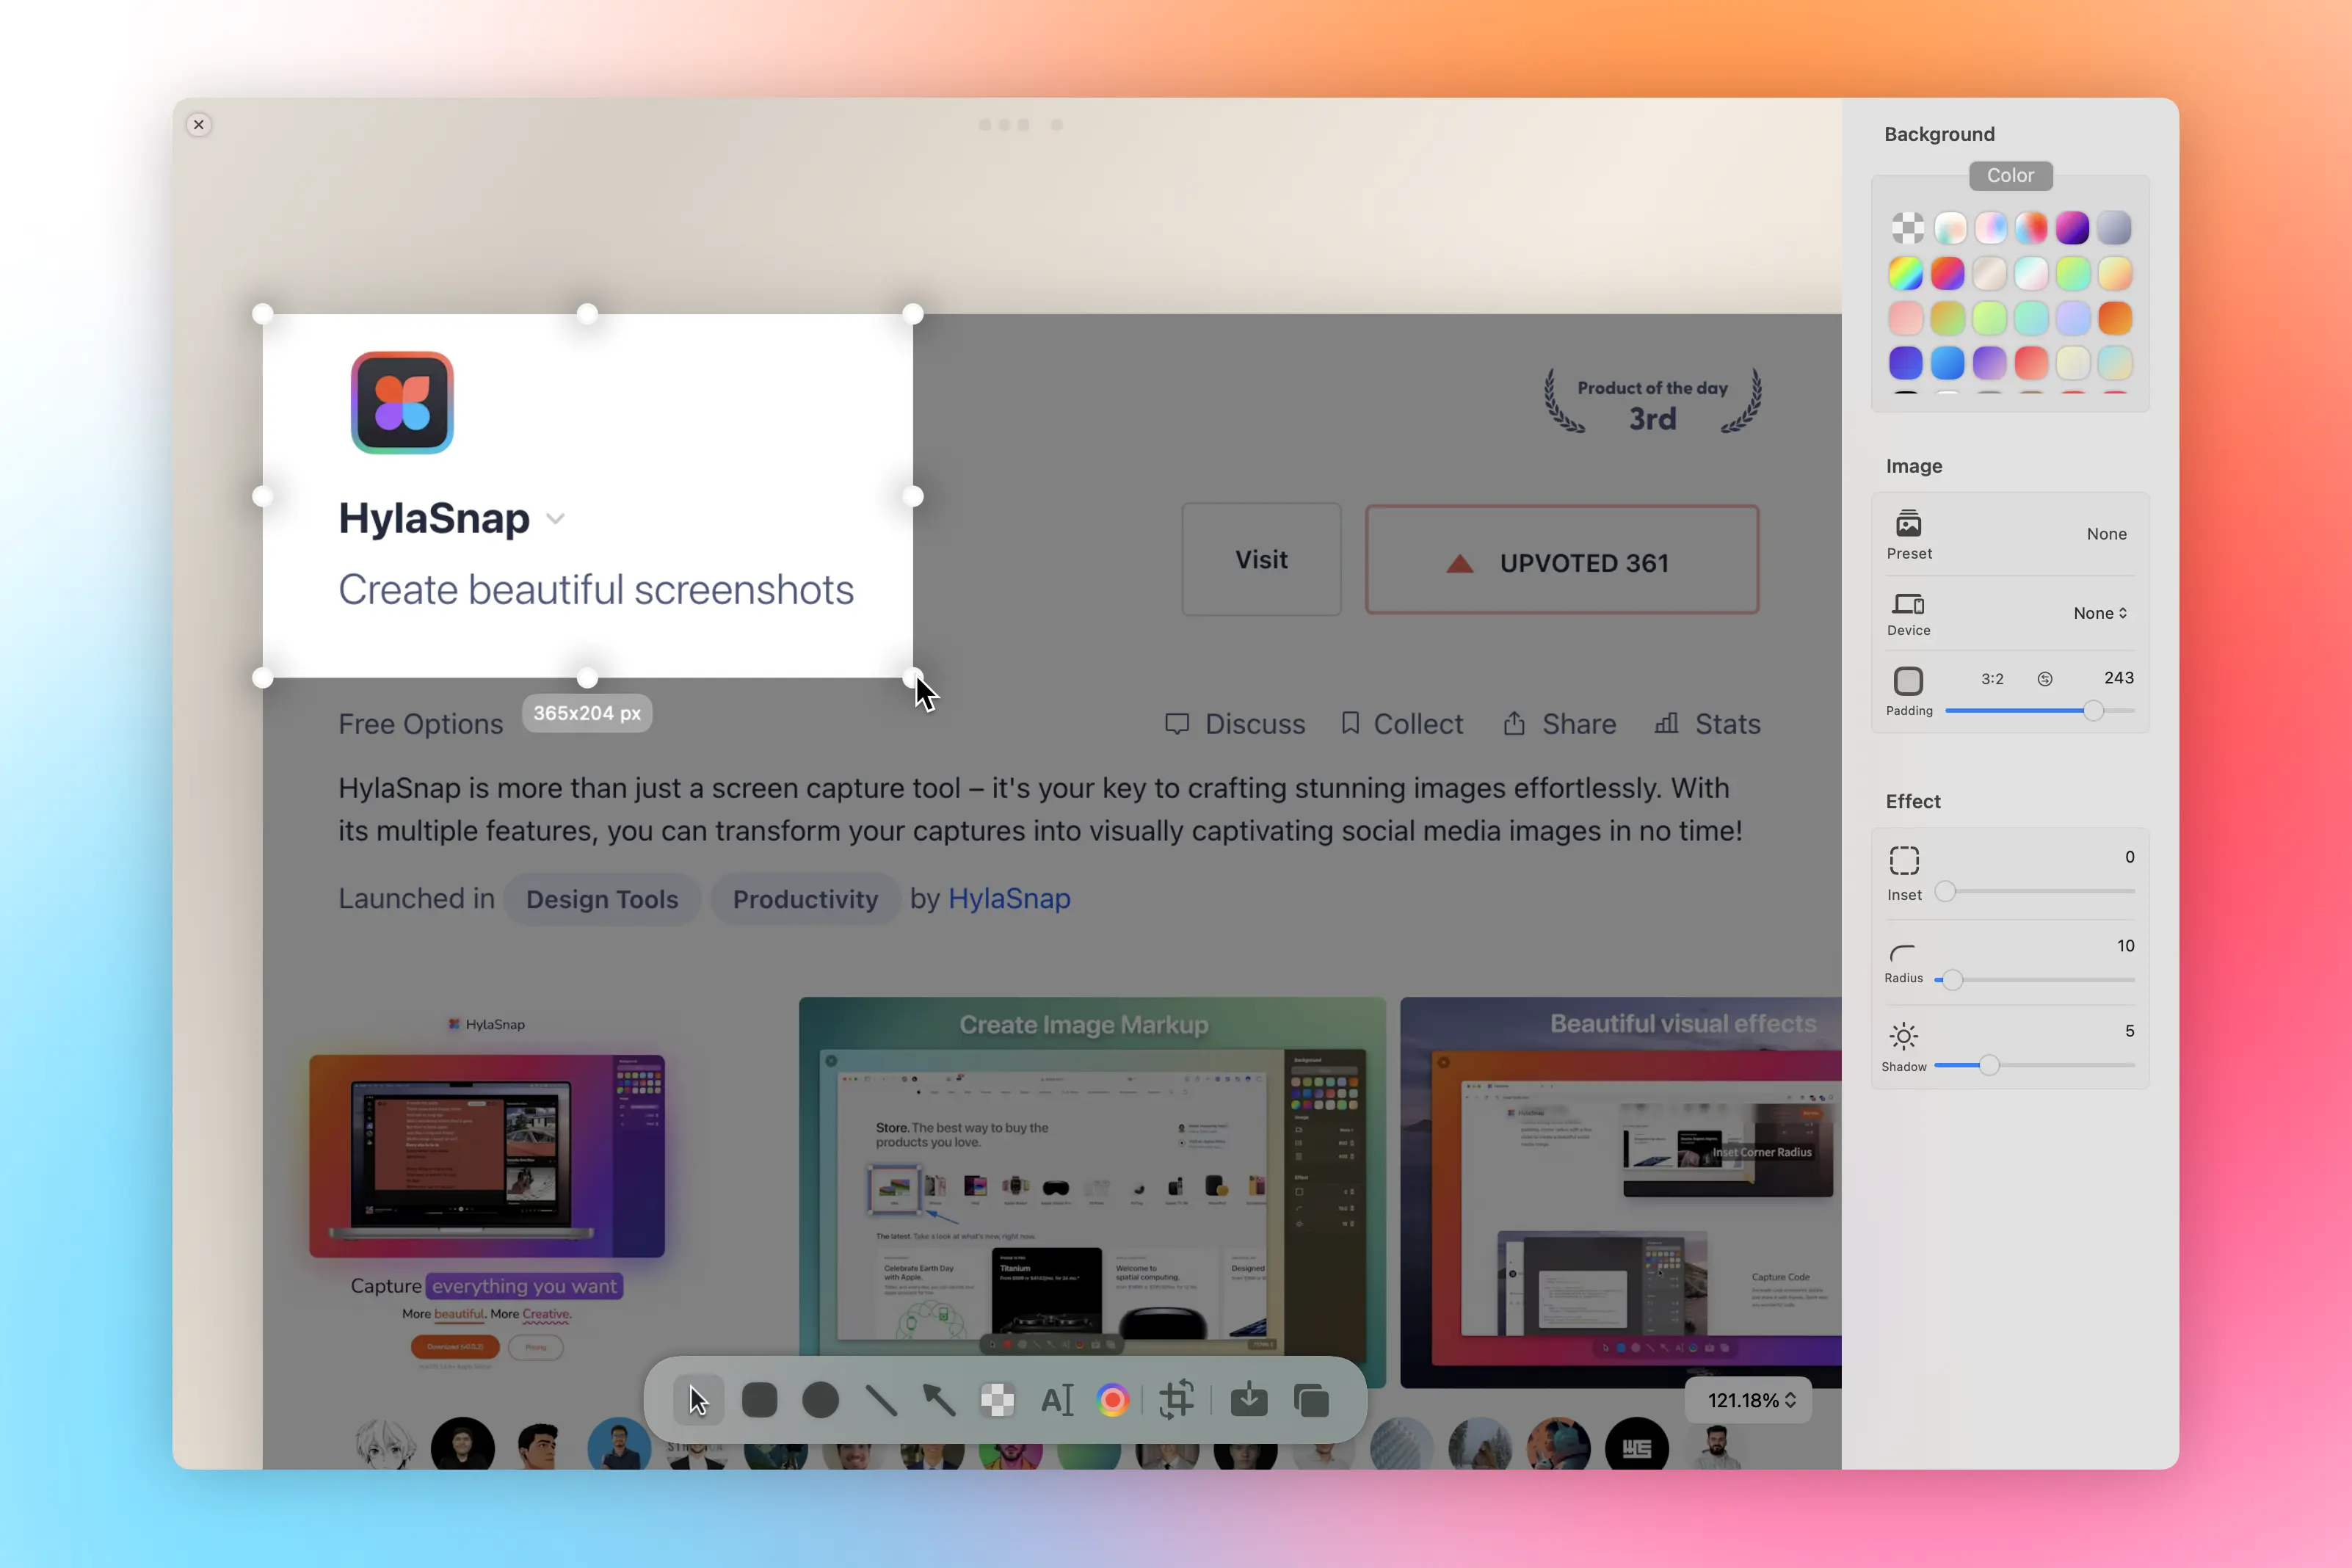Image resolution: width=2352 pixels, height=1568 pixels.
Task: Select the ellipse shape tool
Action: coord(820,1400)
